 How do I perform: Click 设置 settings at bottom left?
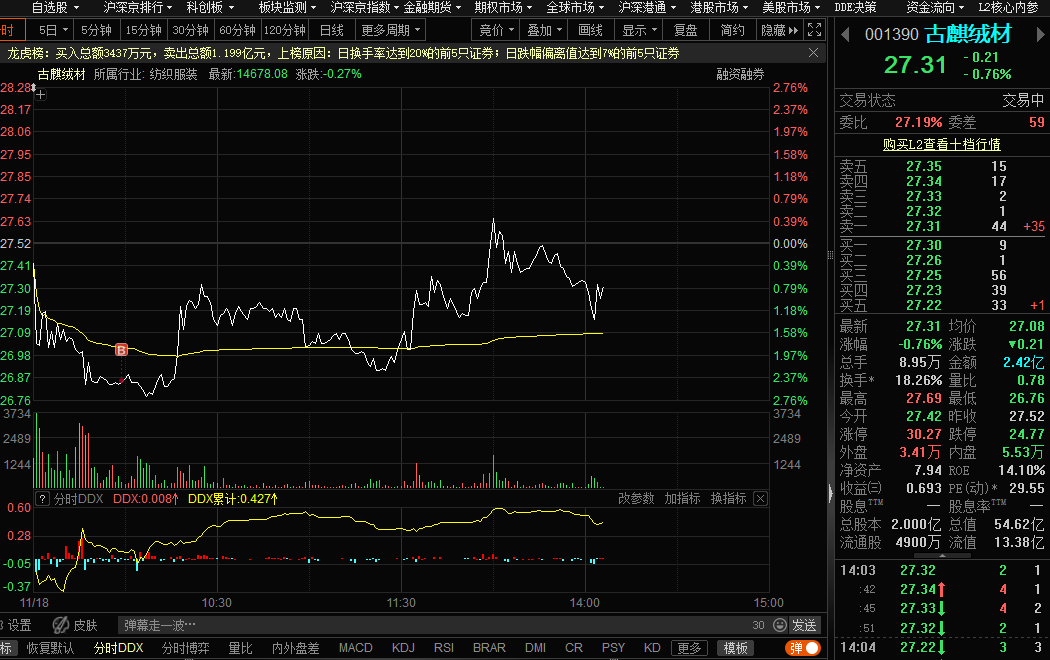tap(19, 625)
